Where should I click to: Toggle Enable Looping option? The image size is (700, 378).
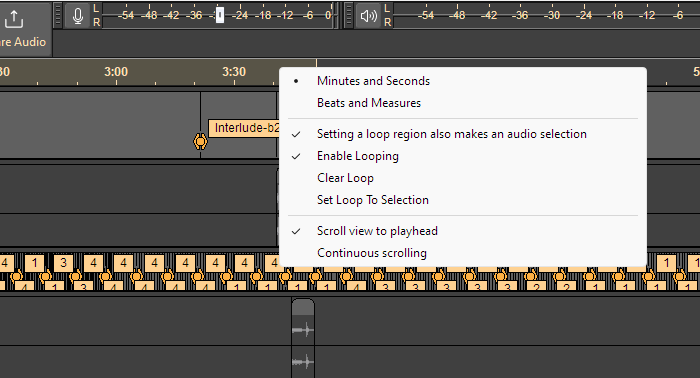pyautogui.click(x=462, y=156)
